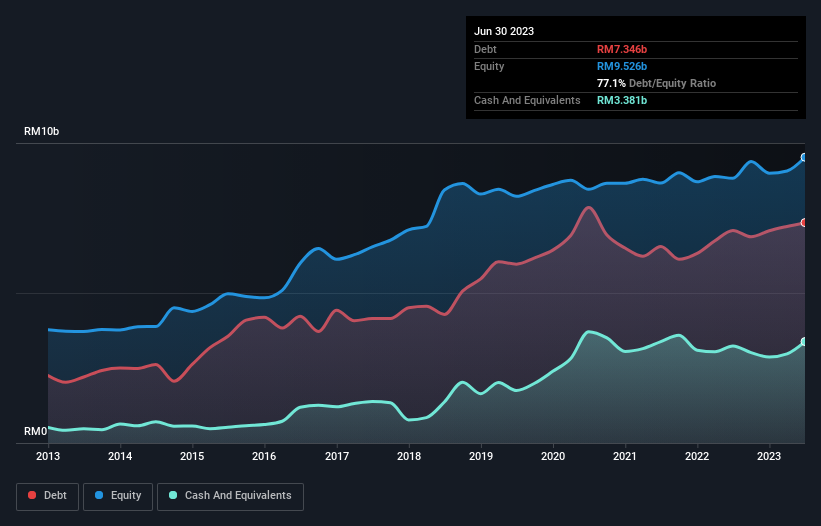Click the Cash And Equivalents endpoint marker

(804, 342)
